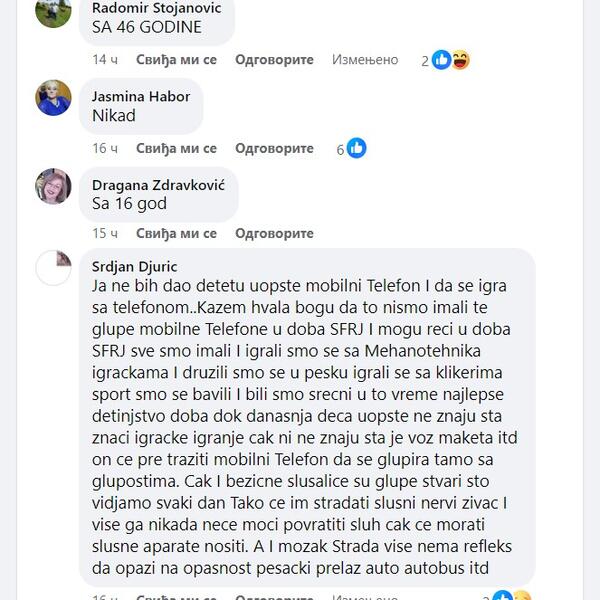Click like reaction icon on Radomir's comment
Image resolution: width=600 pixels, height=600 pixels.
point(441,60)
